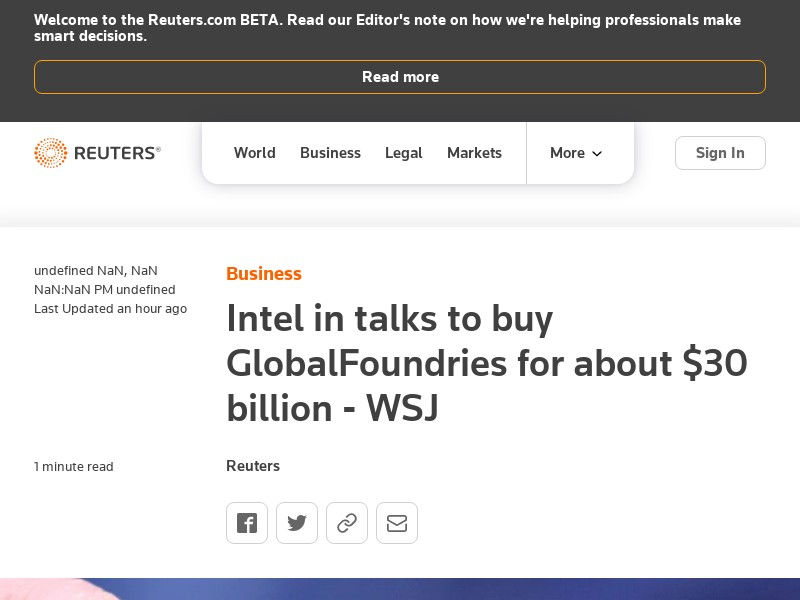Viewport: 800px width, 600px height.
Task: Click the Reuters.com BETA welcome message
Action: click(x=387, y=28)
